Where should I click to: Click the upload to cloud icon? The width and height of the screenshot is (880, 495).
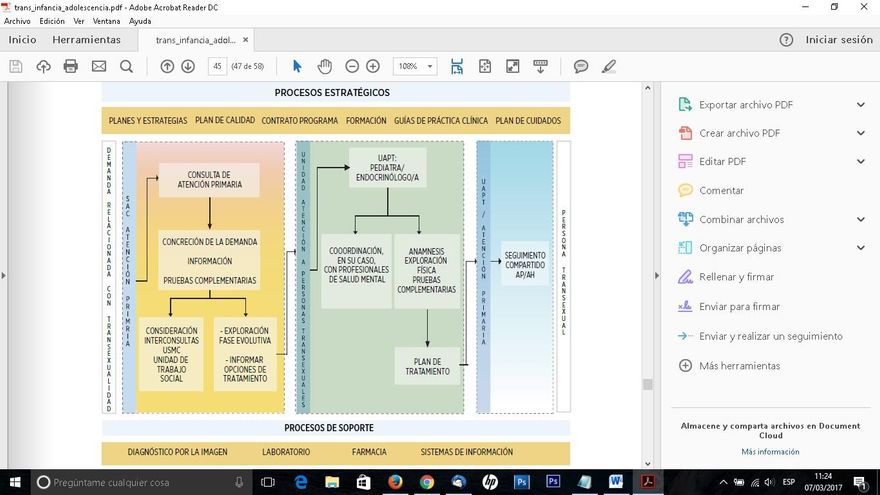point(43,66)
